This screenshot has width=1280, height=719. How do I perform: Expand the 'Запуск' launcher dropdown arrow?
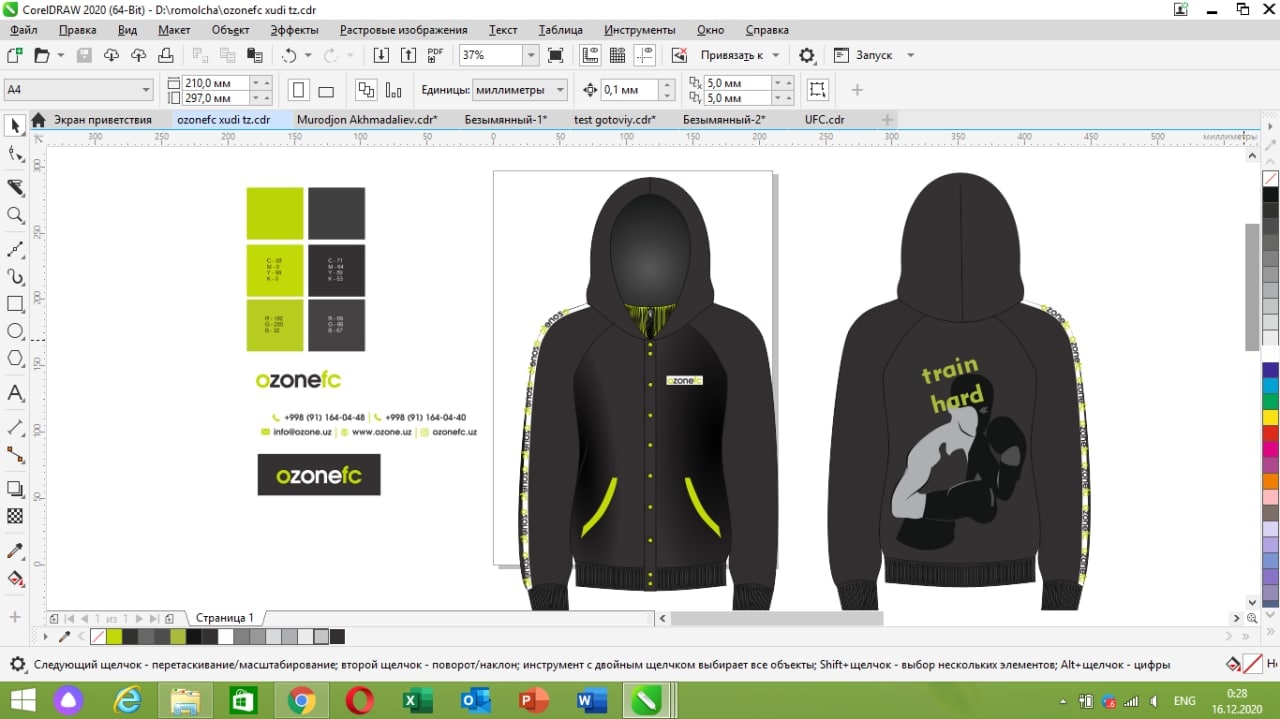910,55
